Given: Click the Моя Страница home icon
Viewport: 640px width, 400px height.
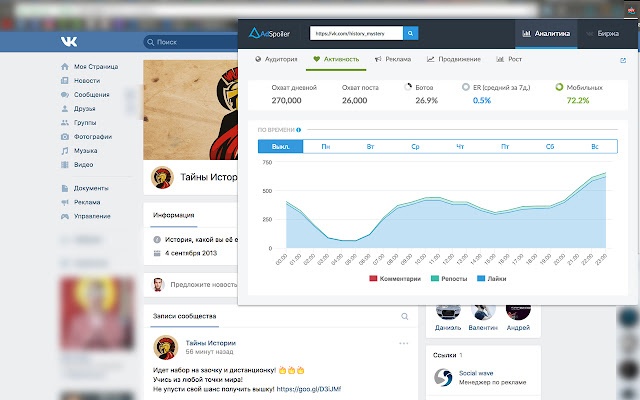Looking at the screenshot, I should [63, 67].
